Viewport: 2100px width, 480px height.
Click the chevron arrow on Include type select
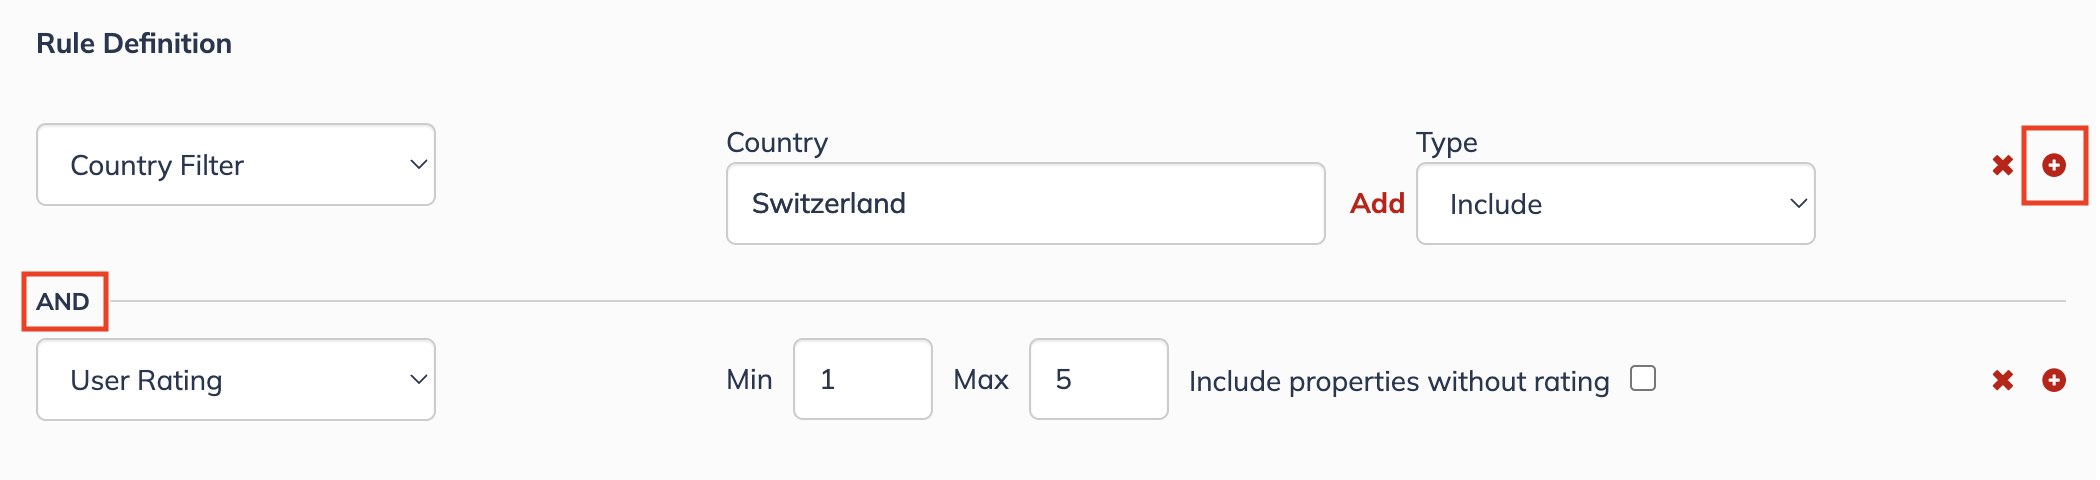click(1798, 204)
